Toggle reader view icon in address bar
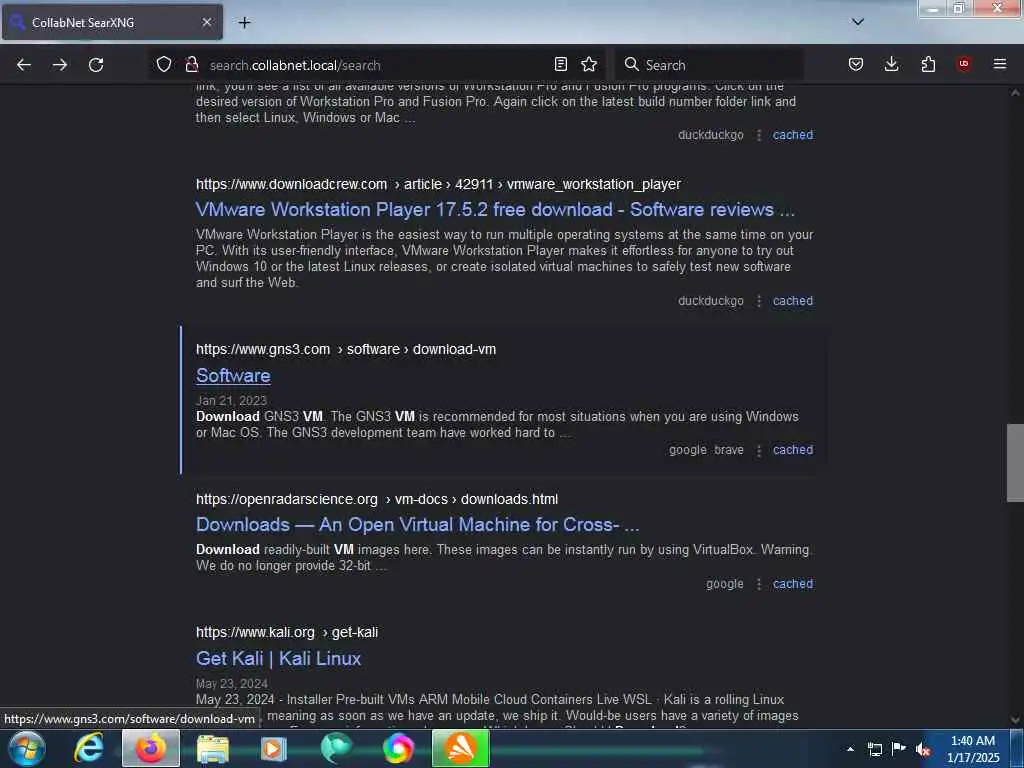The width and height of the screenshot is (1024, 768). point(560,64)
